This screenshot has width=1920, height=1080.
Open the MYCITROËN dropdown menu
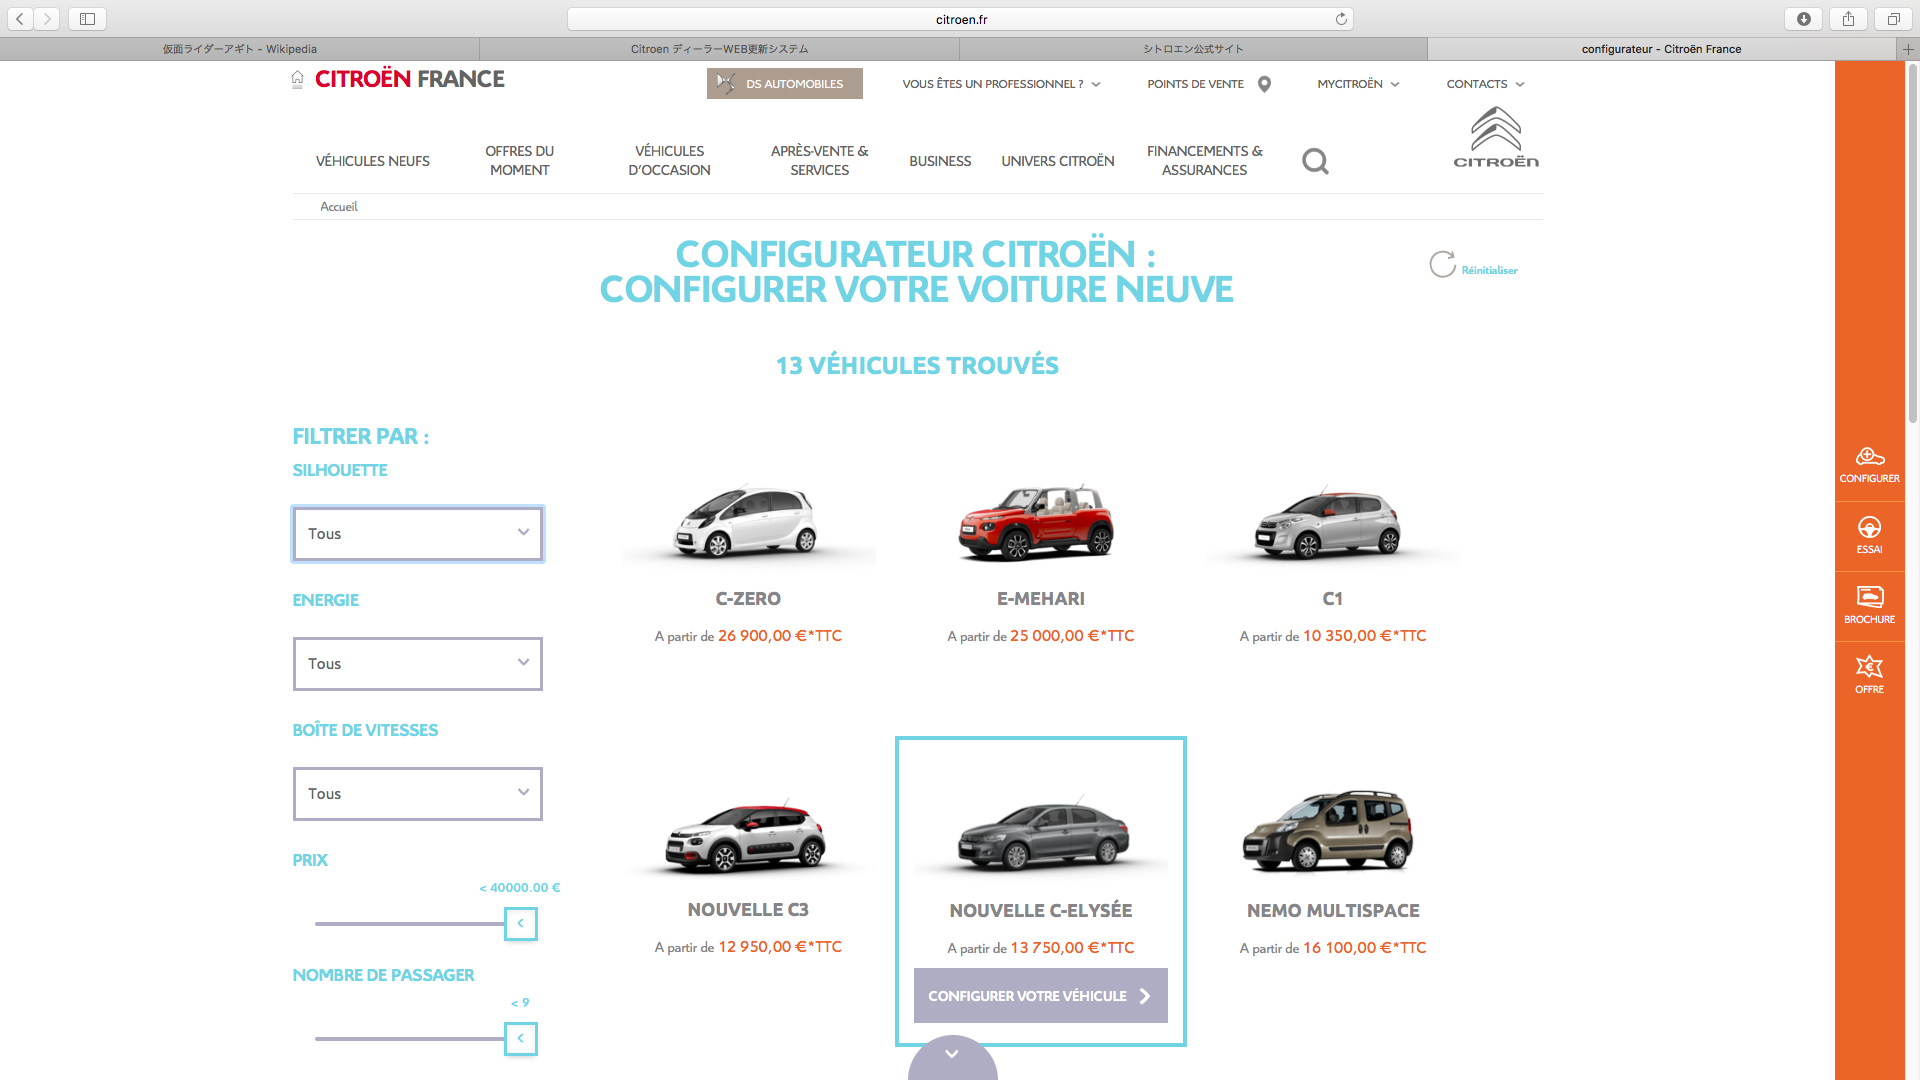(x=1358, y=83)
